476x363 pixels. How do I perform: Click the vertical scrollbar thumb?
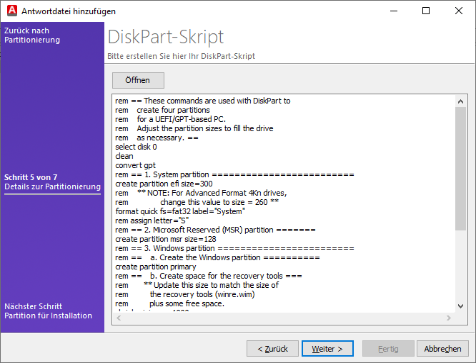click(460, 168)
